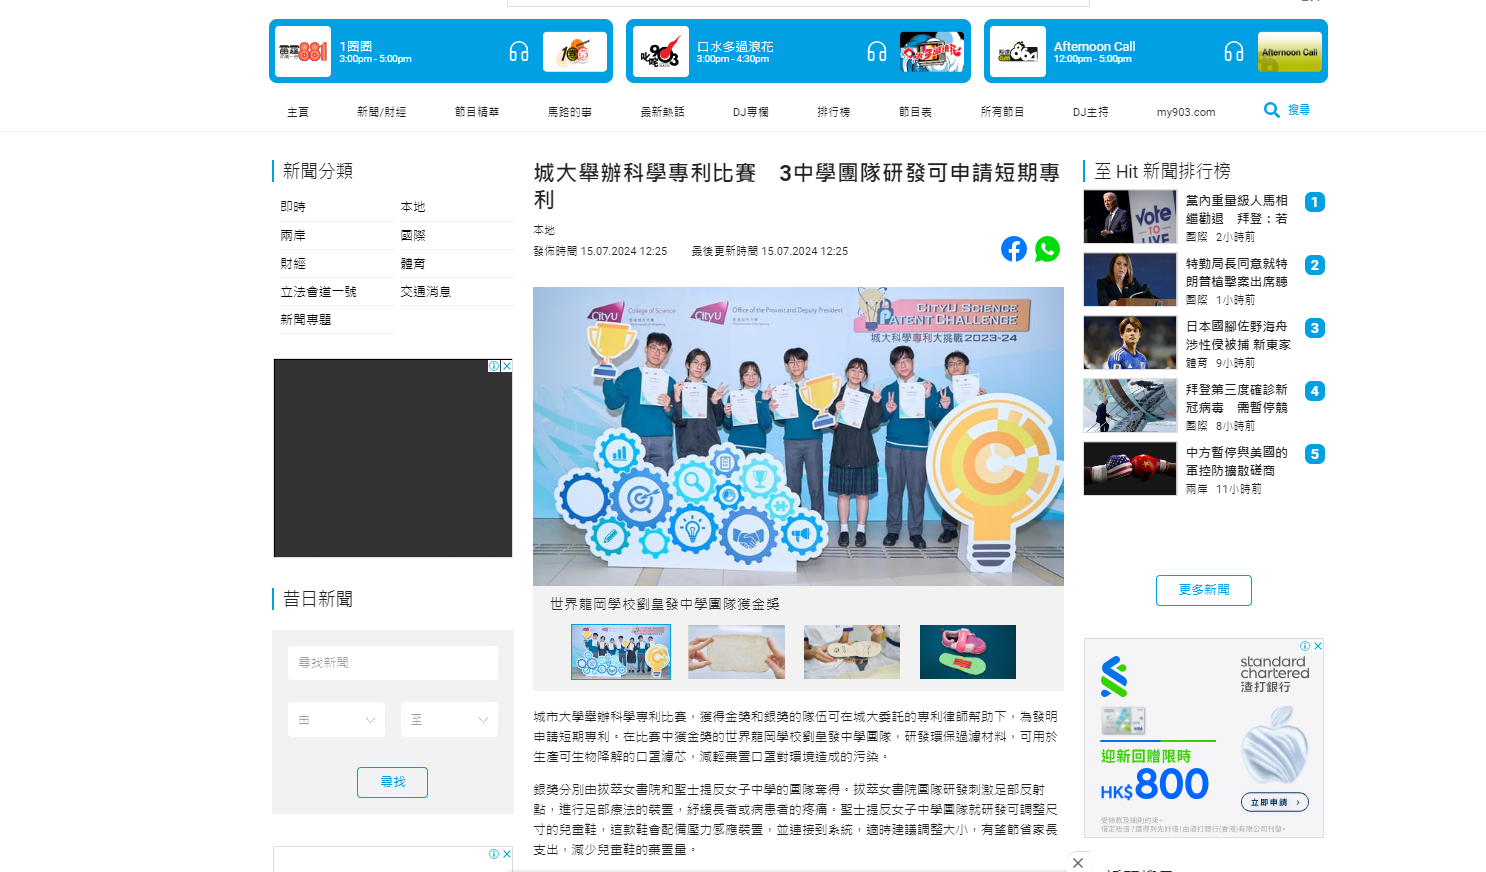Click the 尋找新聞 search input field
Viewport: 1486px width, 872px height.
(393, 663)
